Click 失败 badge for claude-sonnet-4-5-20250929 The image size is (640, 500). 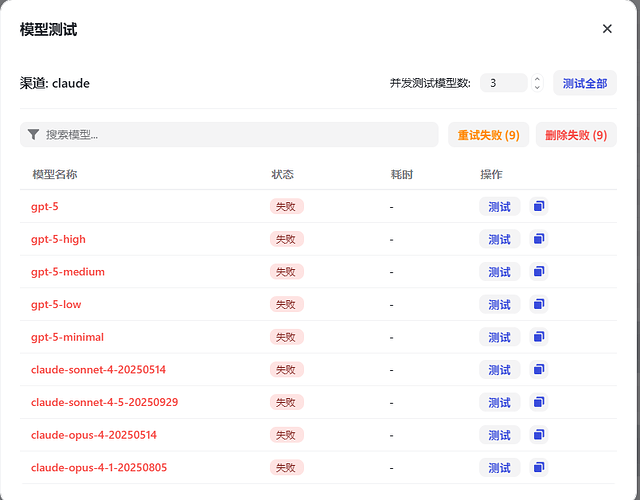[x=287, y=402]
